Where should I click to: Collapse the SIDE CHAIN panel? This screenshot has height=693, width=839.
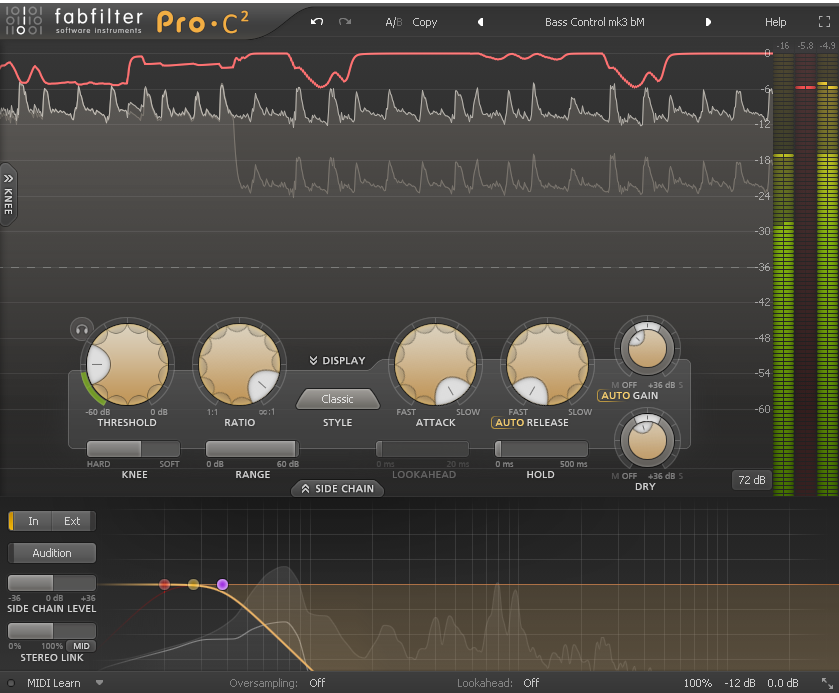click(x=337, y=489)
